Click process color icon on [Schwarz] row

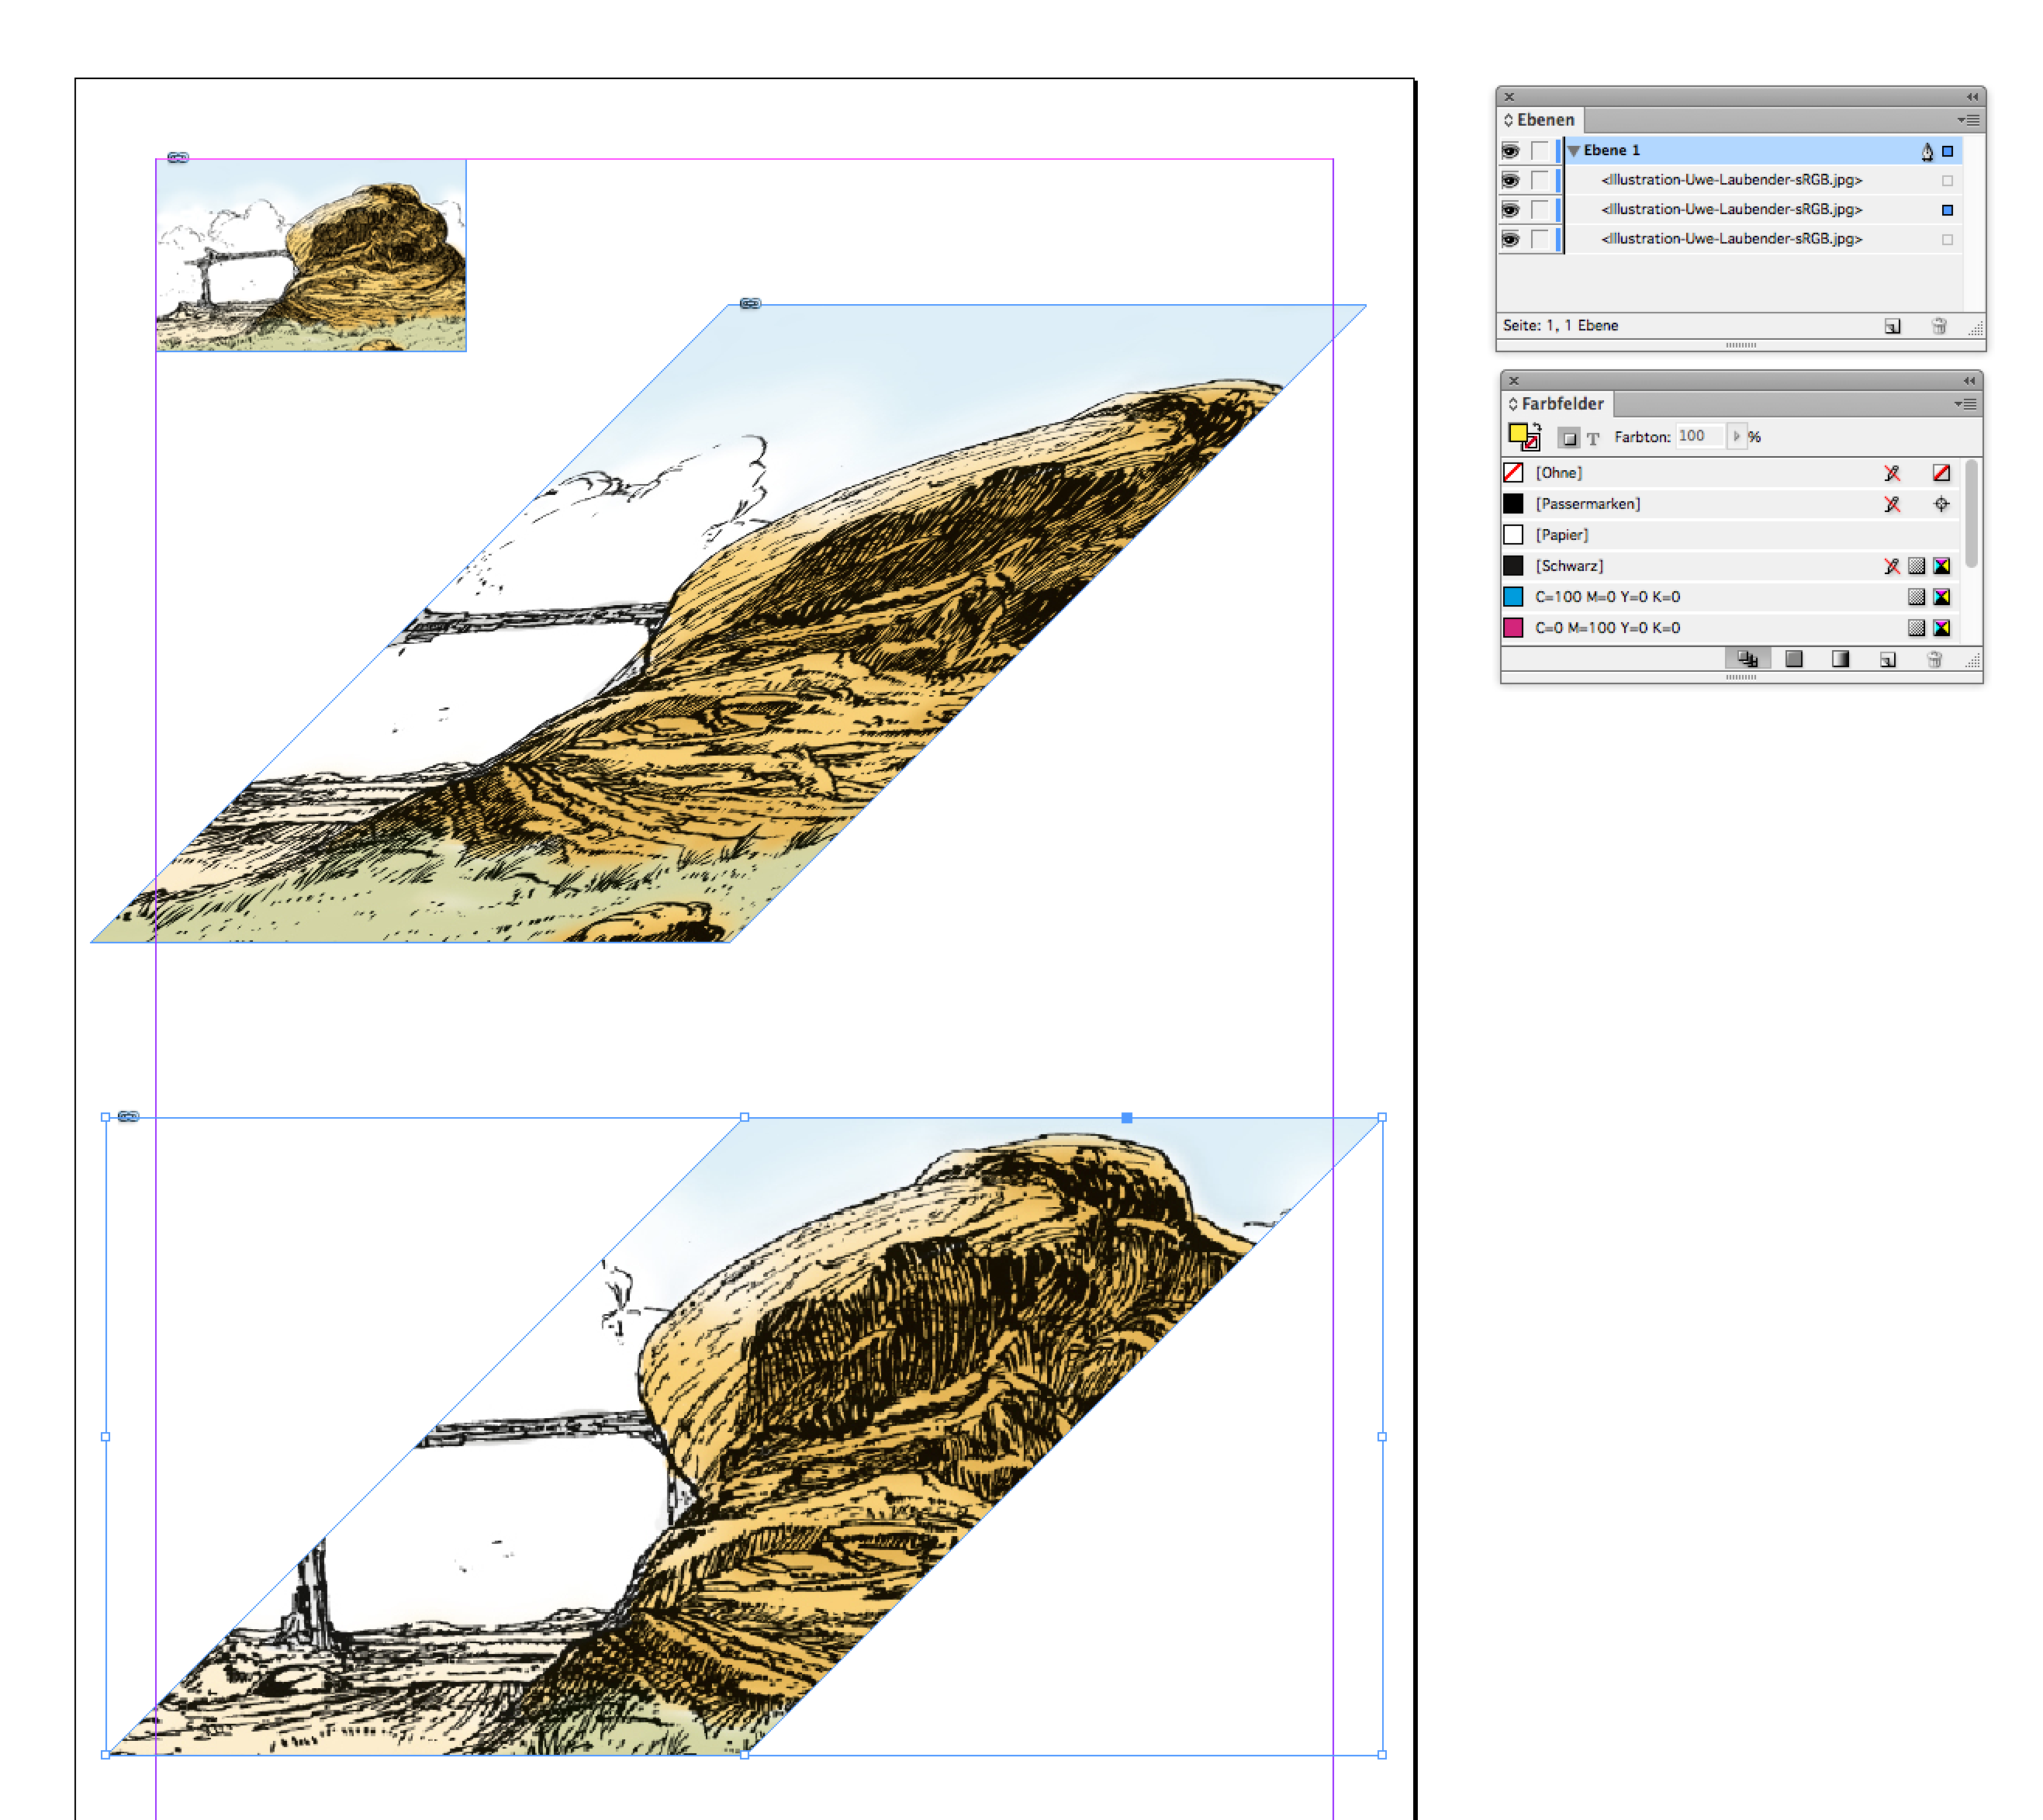[x=1916, y=566]
